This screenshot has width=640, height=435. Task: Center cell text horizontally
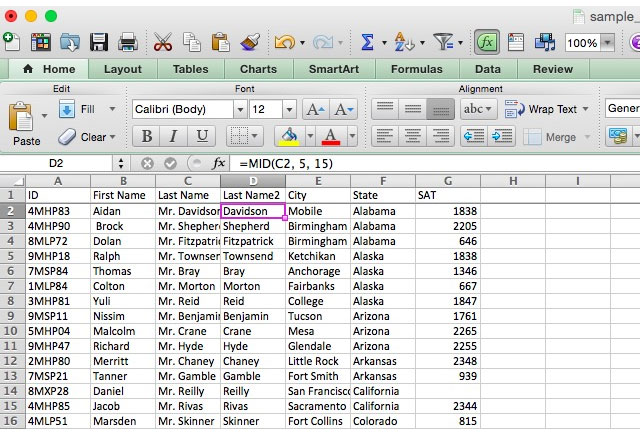click(413, 136)
